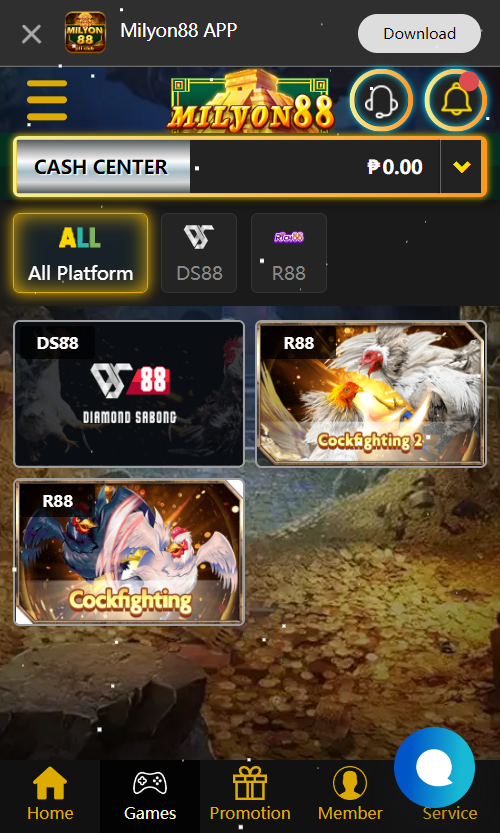Launch the R88 Cockfighting game

(x=129, y=552)
